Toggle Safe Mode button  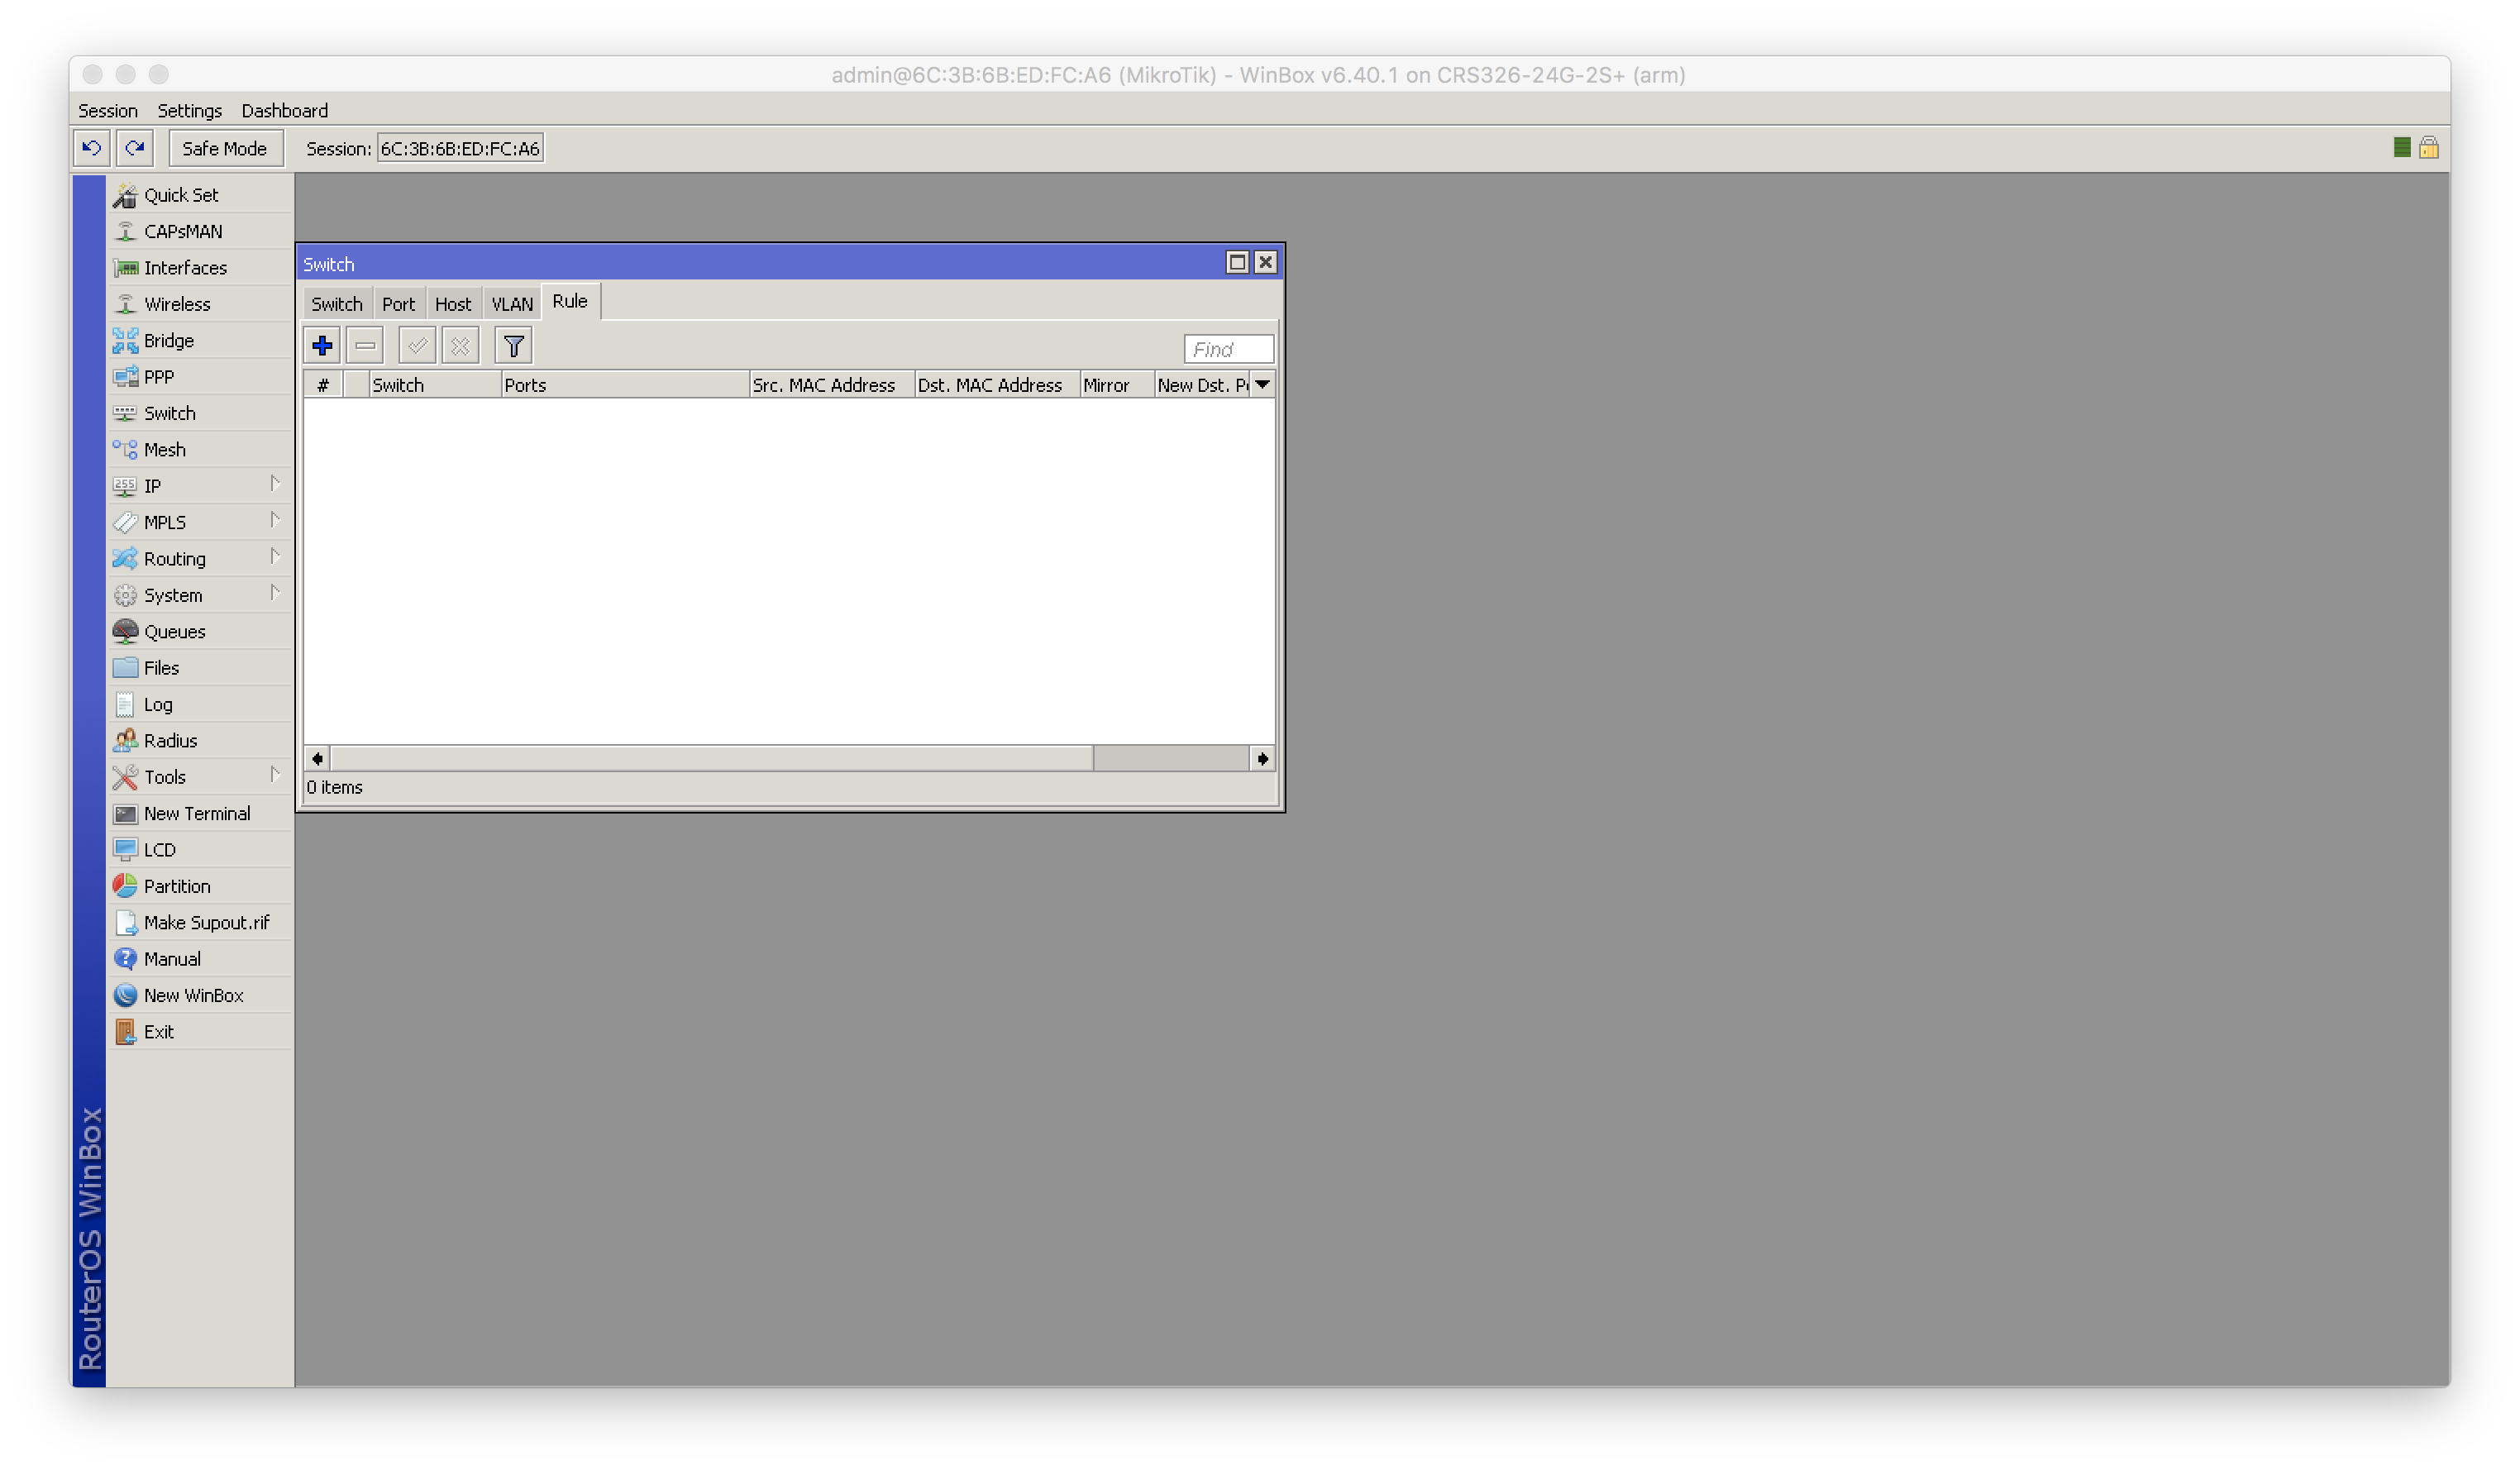pyautogui.click(x=225, y=148)
